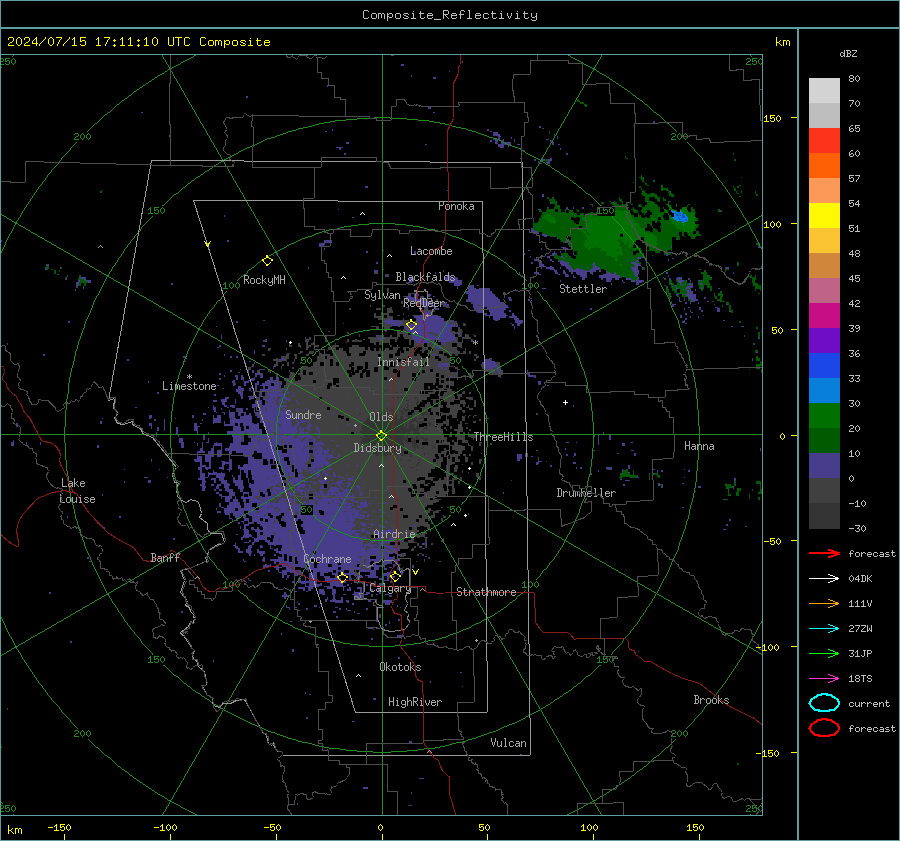Pick the dark green 10-20 dBZ legend swatch

824,440
